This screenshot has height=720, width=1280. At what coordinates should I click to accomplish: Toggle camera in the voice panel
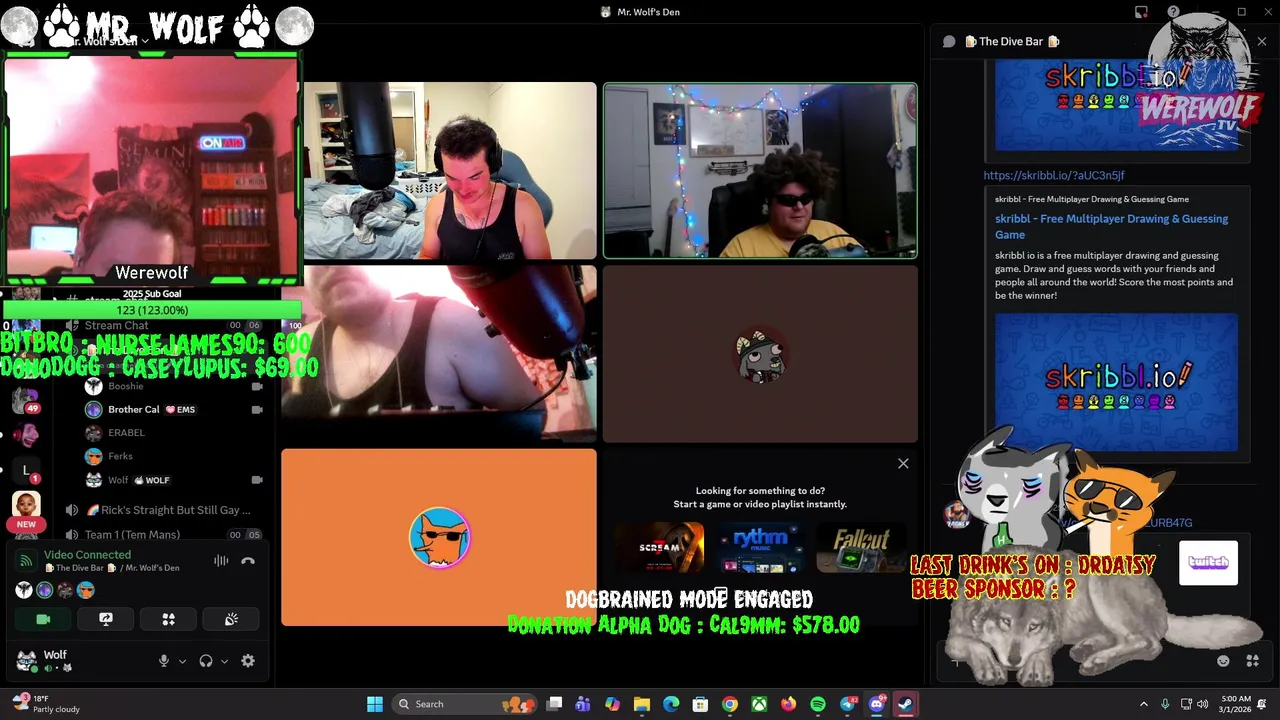tap(43, 619)
